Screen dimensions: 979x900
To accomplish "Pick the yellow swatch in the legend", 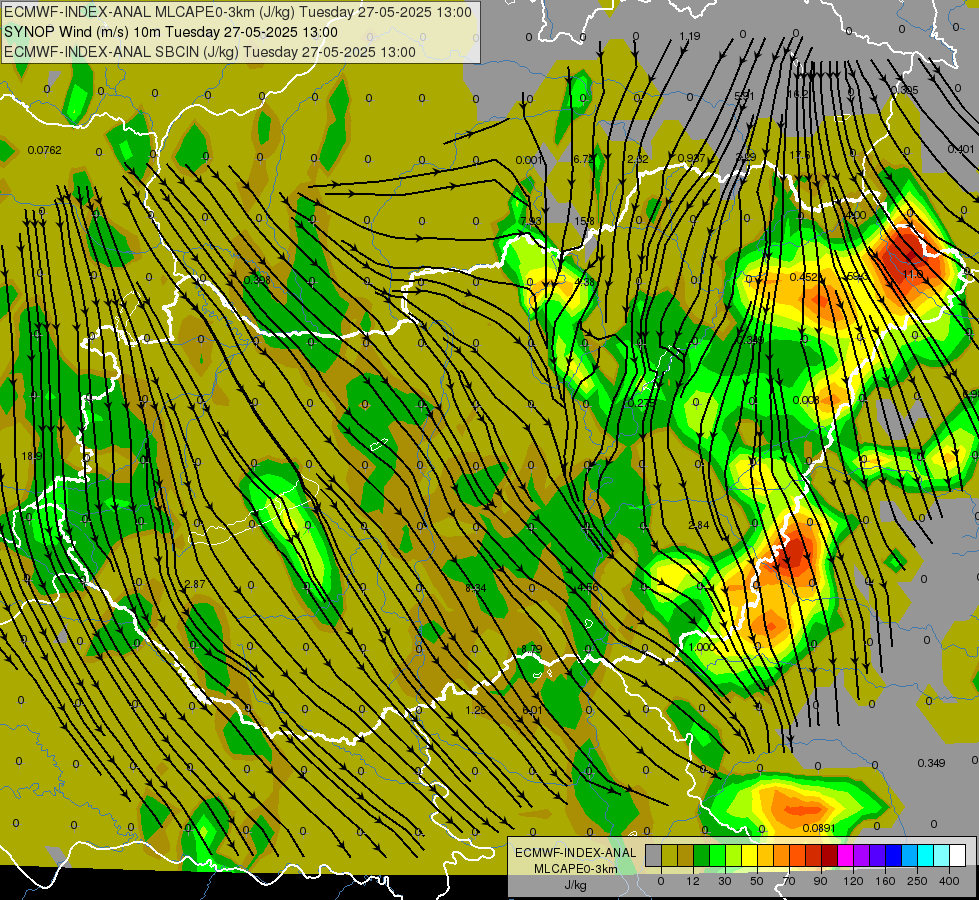I will coord(750,855).
